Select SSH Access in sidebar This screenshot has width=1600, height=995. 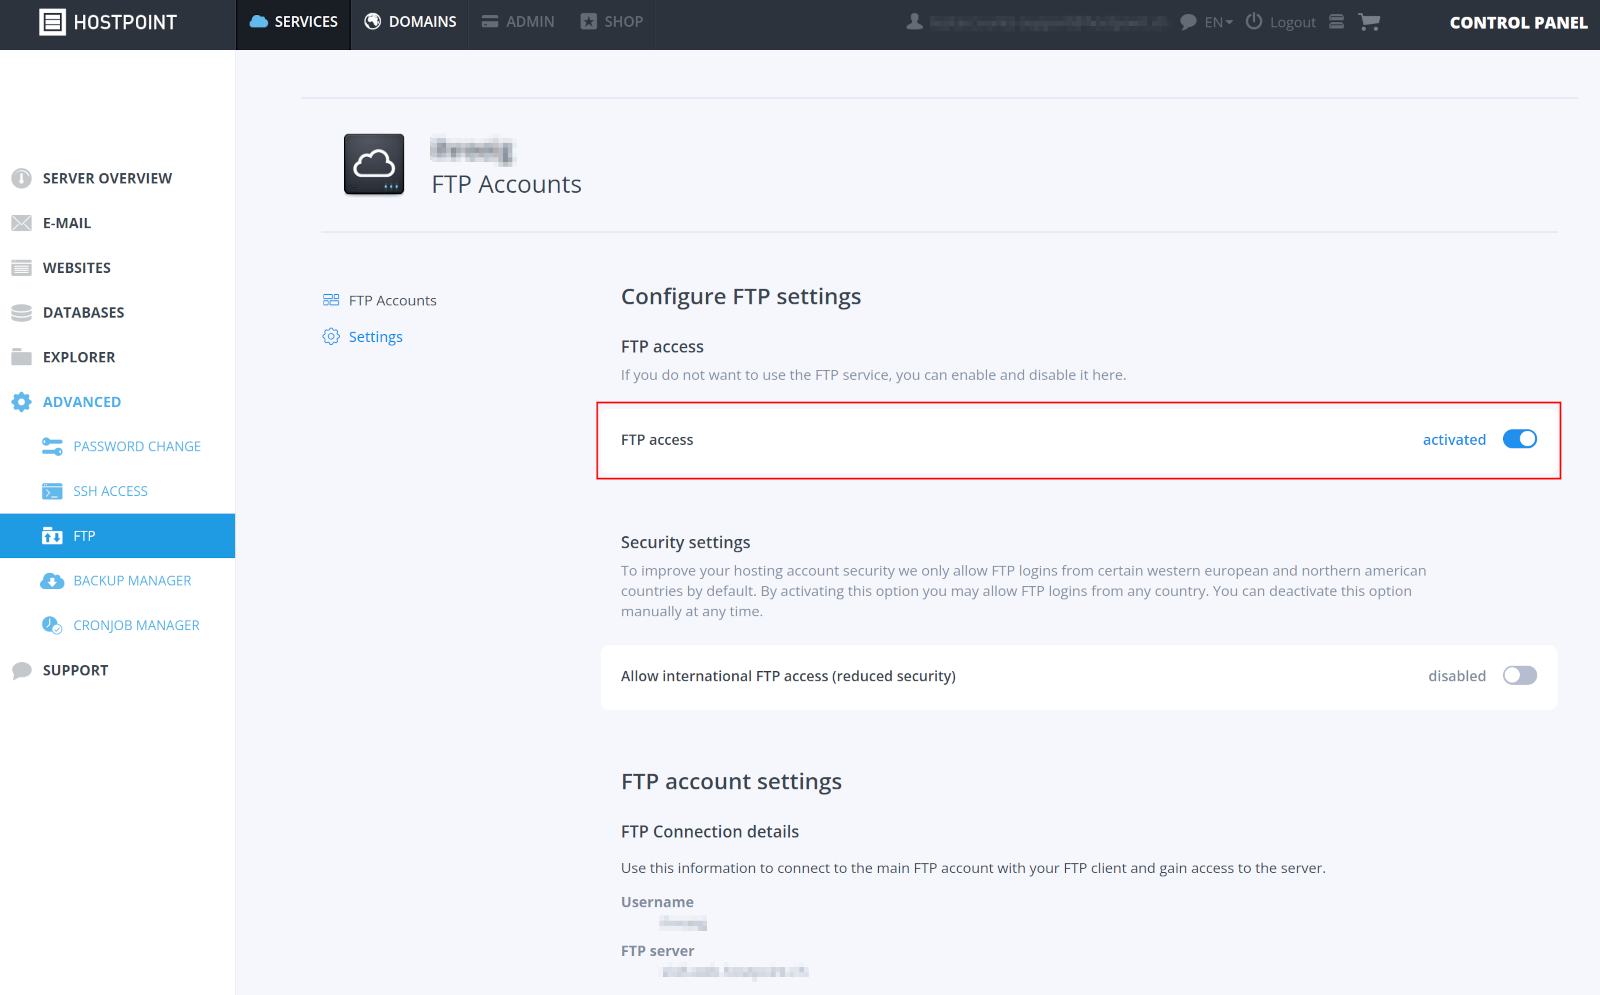[x=110, y=491]
